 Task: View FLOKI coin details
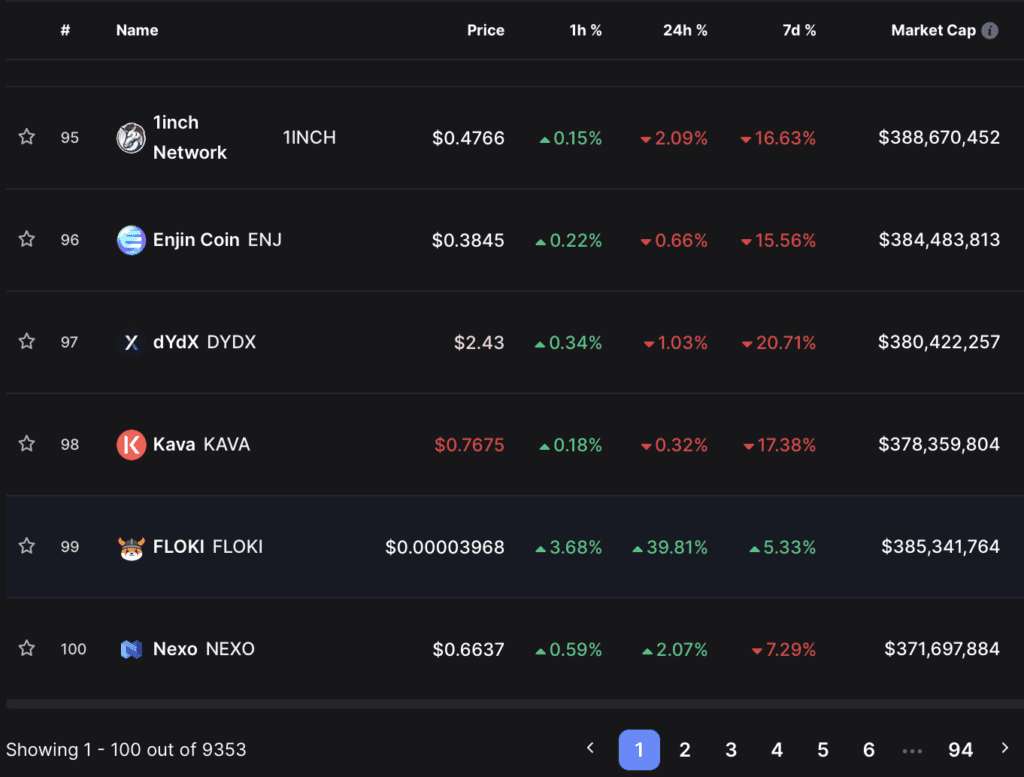[178, 547]
